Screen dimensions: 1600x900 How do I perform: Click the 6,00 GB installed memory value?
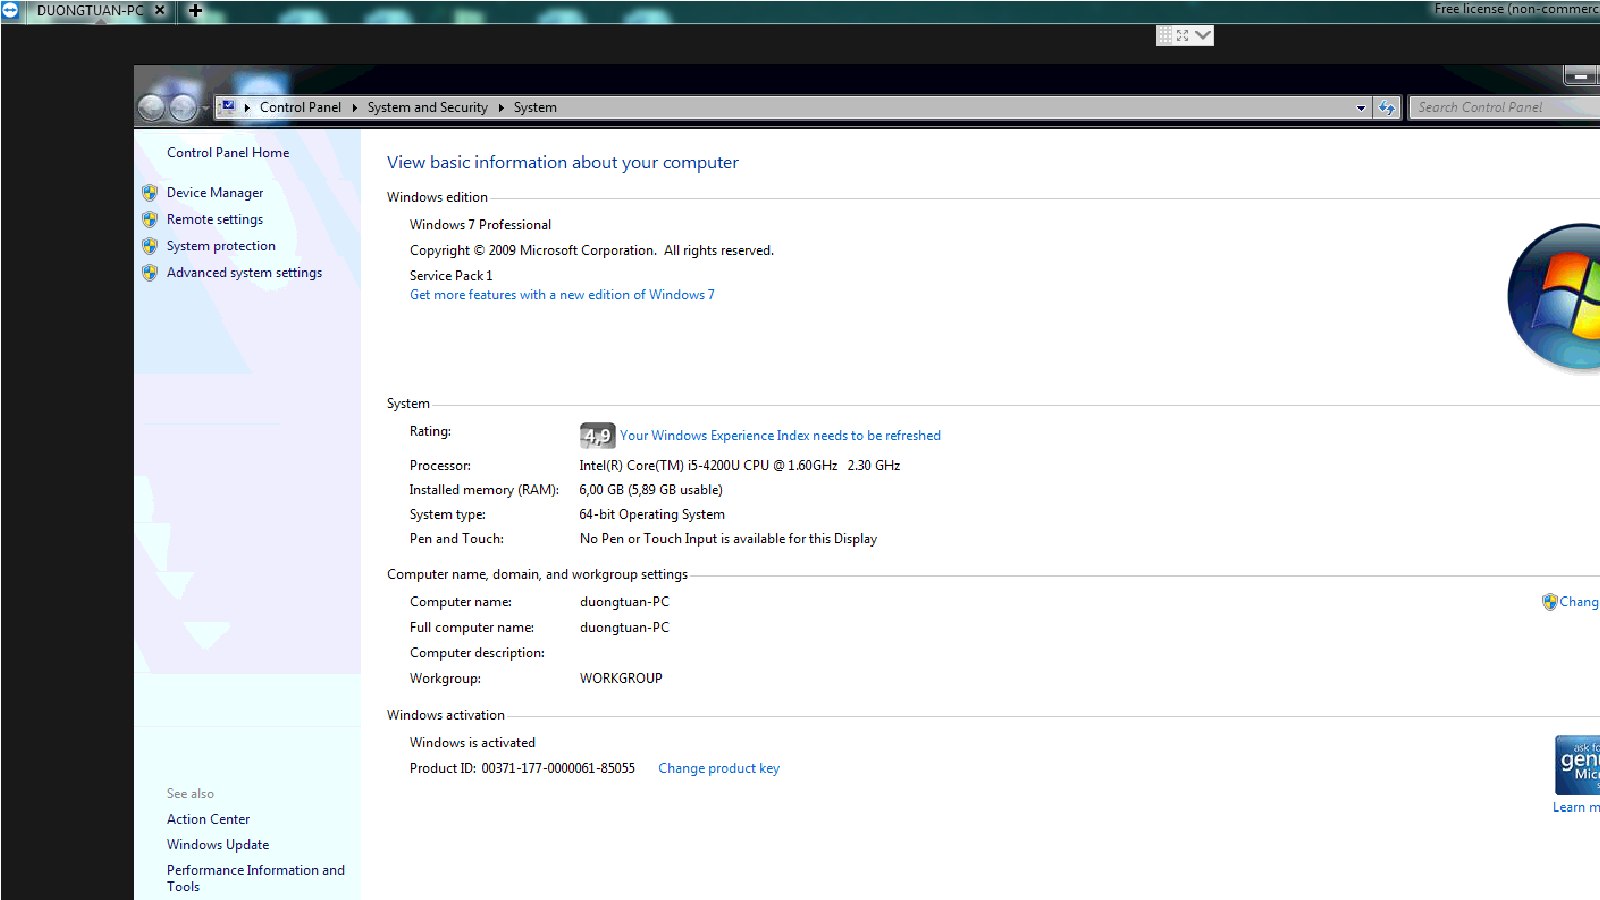tap(651, 489)
